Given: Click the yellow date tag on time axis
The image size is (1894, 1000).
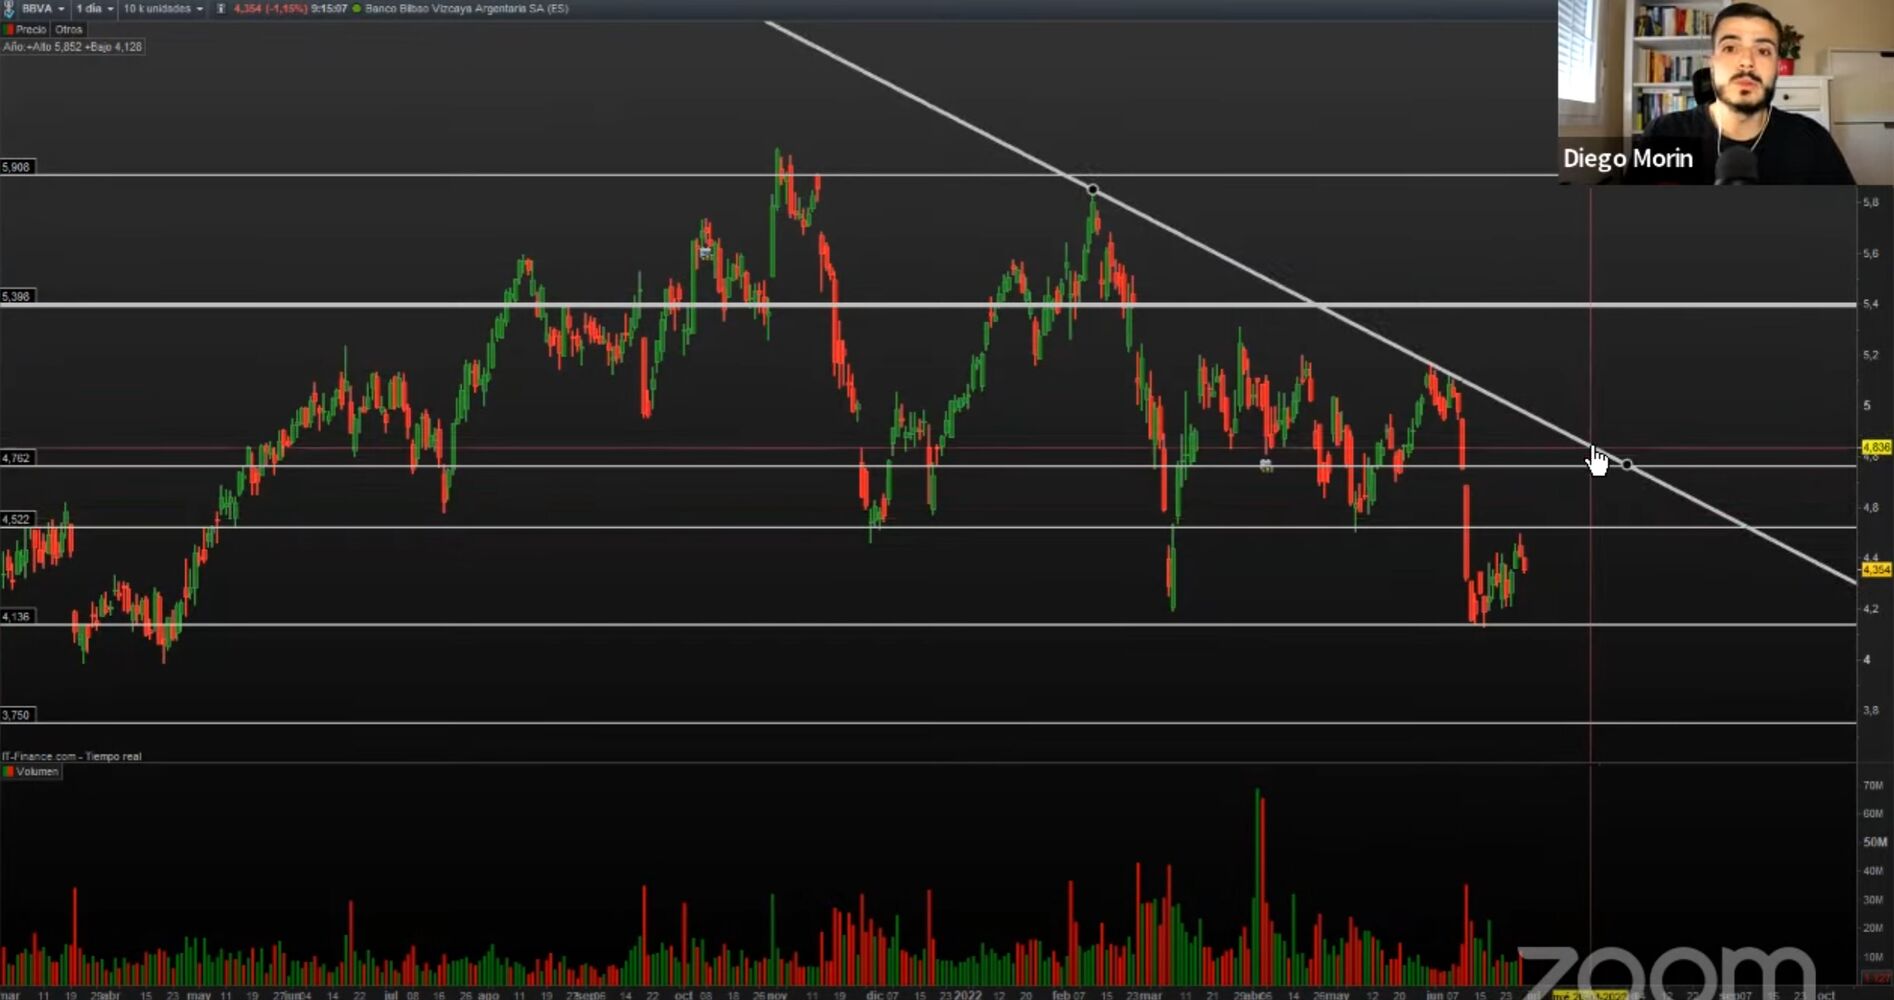Looking at the screenshot, I should pos(1590,995).
